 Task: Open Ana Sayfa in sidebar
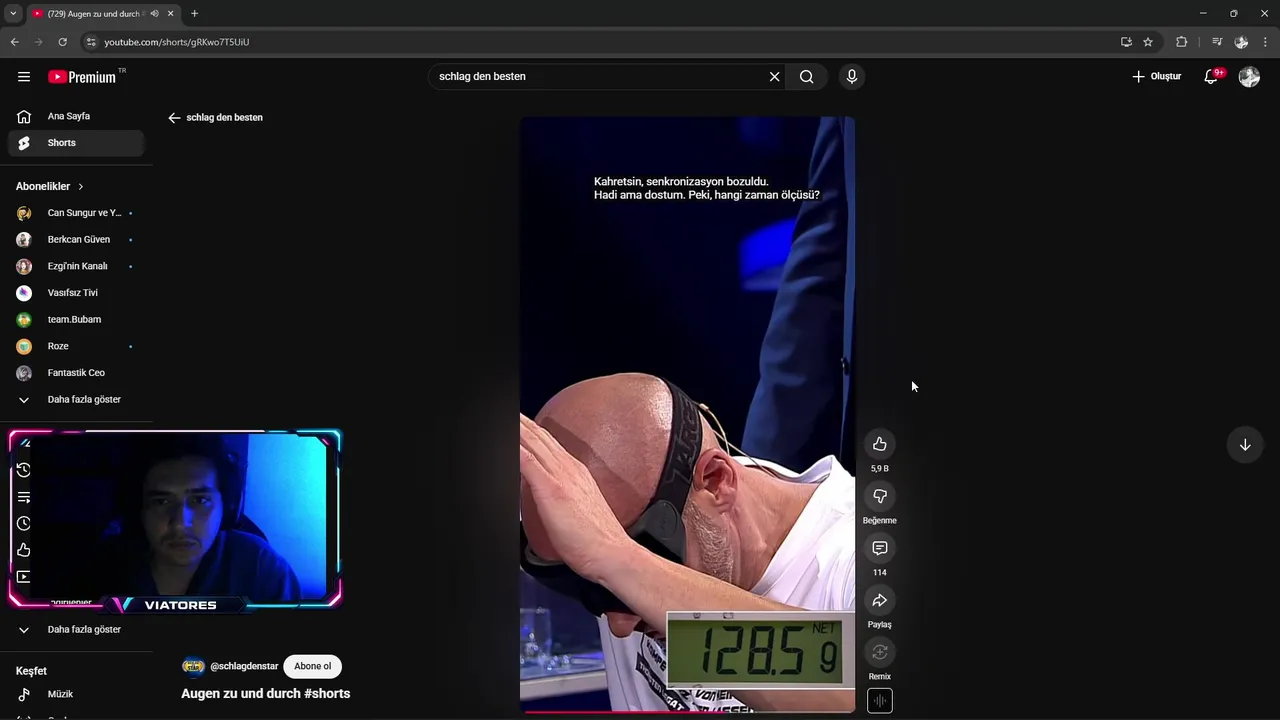pos(76,117)
